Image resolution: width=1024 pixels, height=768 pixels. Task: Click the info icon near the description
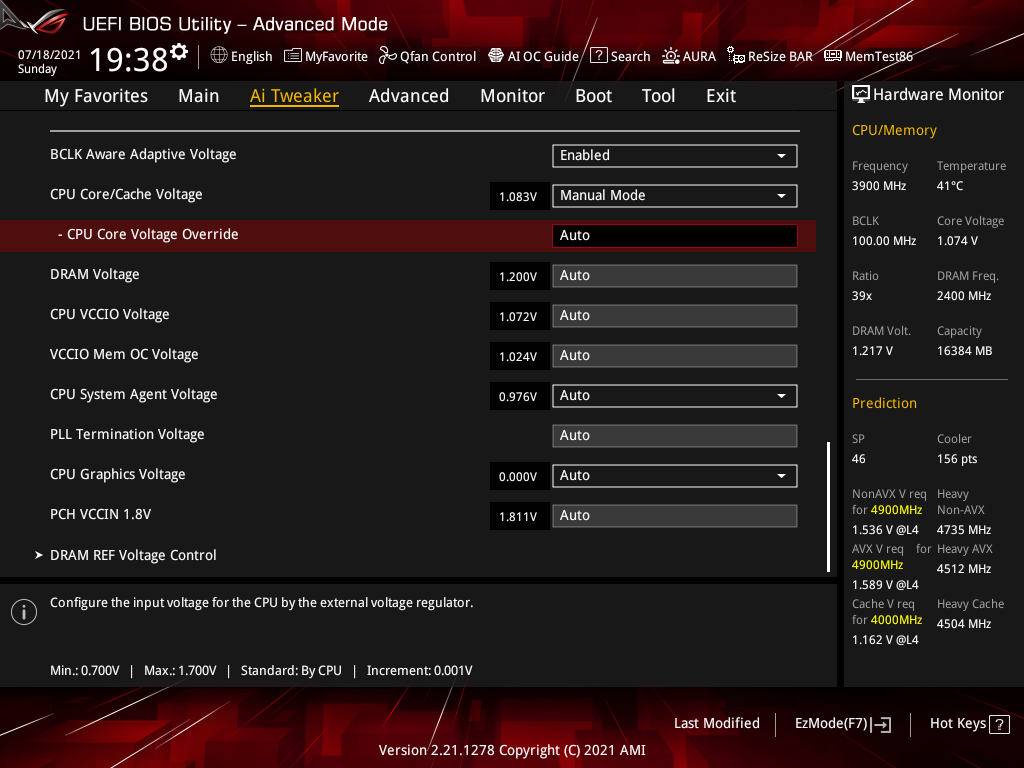click(x=23, y=612)
